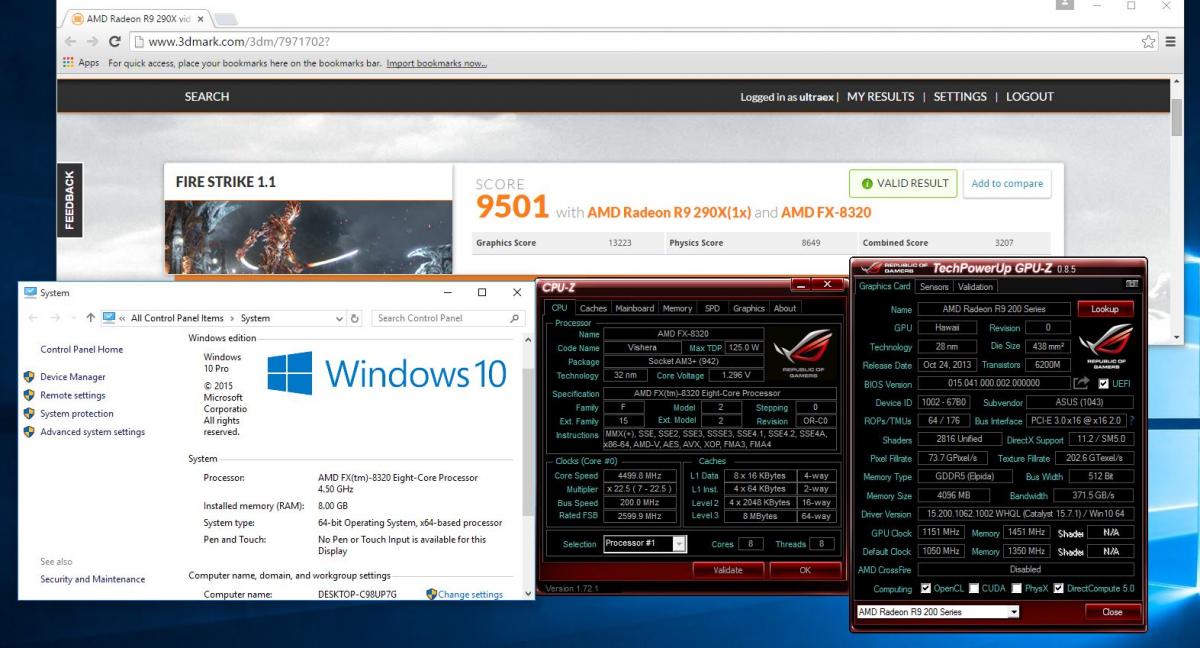Click the OK button in CPU-Z
The height and width of the screenshot is (648, 1200).
(x=805, y=570)
